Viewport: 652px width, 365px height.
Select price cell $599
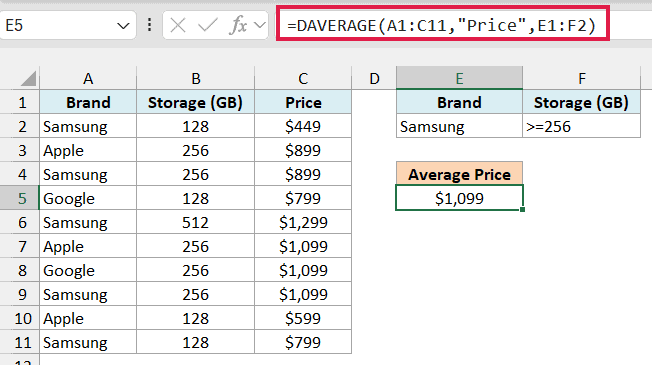click(303, 318)
